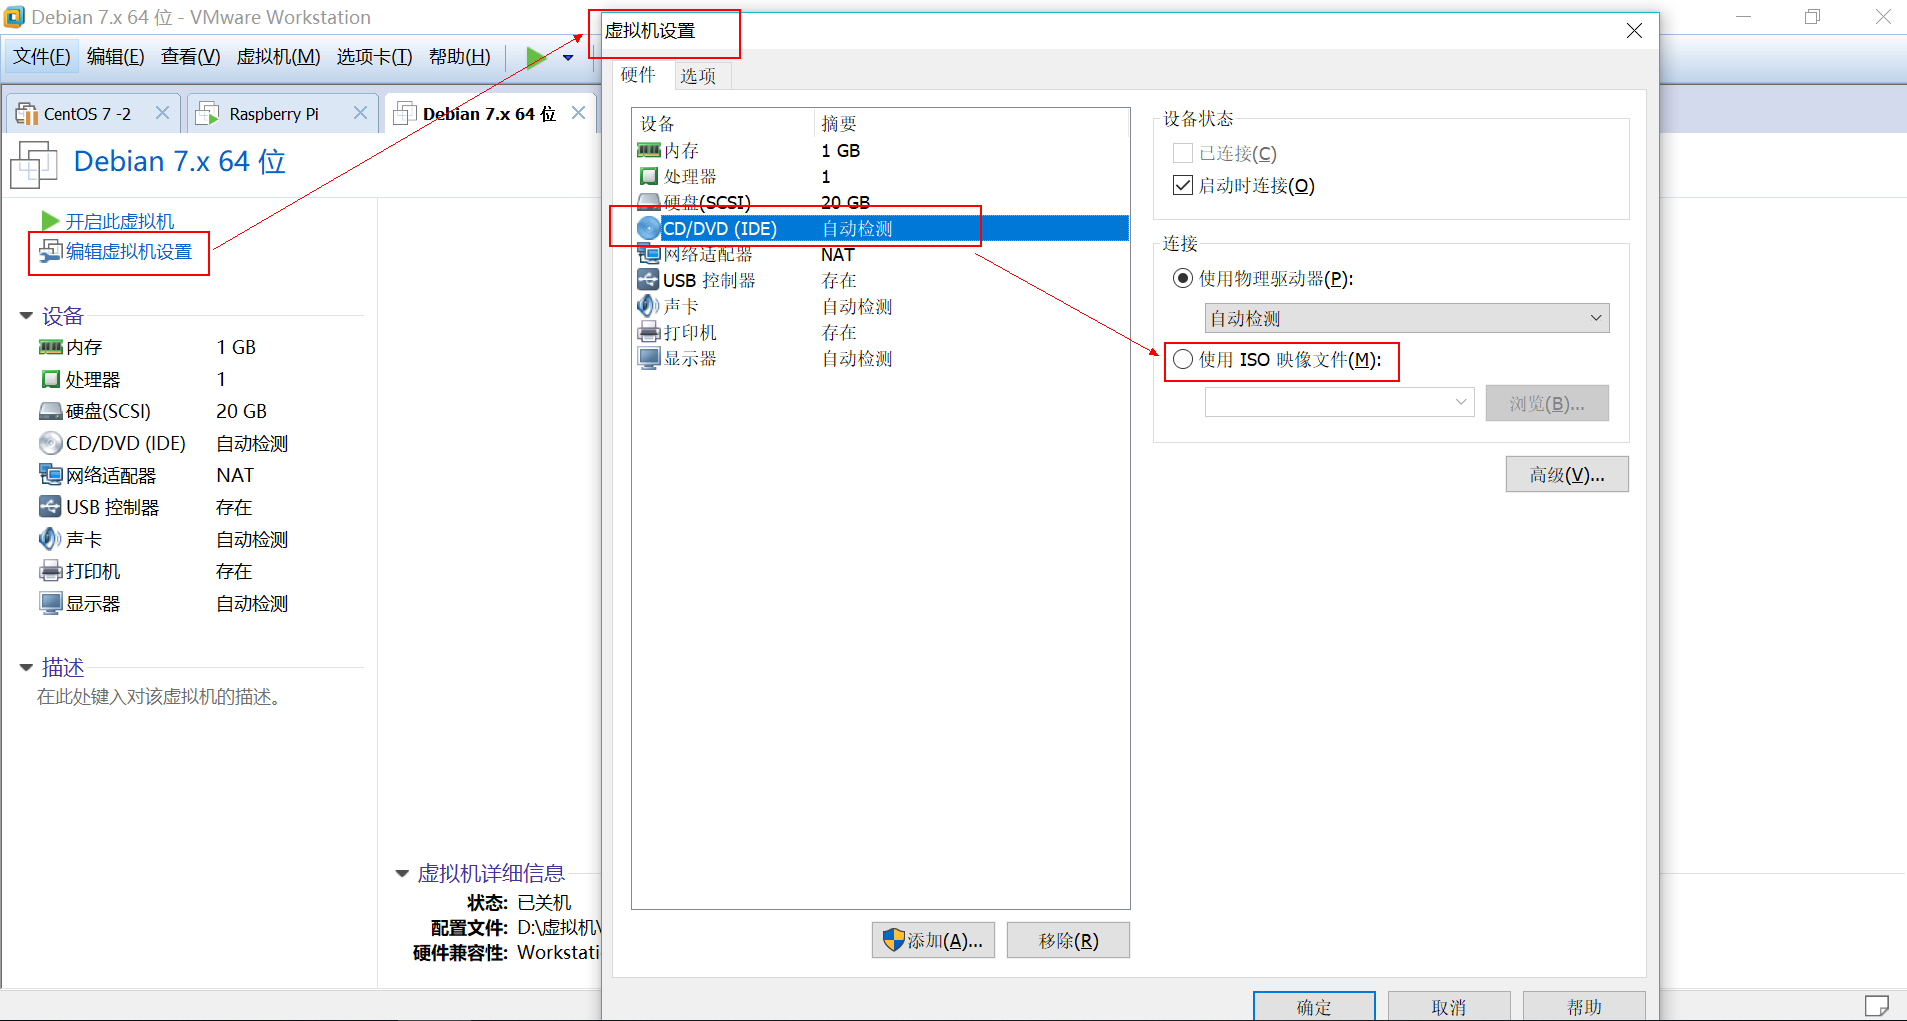Click the 开启此虚拟机 link
The width and height of the screenshot is (1907, 1021).
point(120,221)
